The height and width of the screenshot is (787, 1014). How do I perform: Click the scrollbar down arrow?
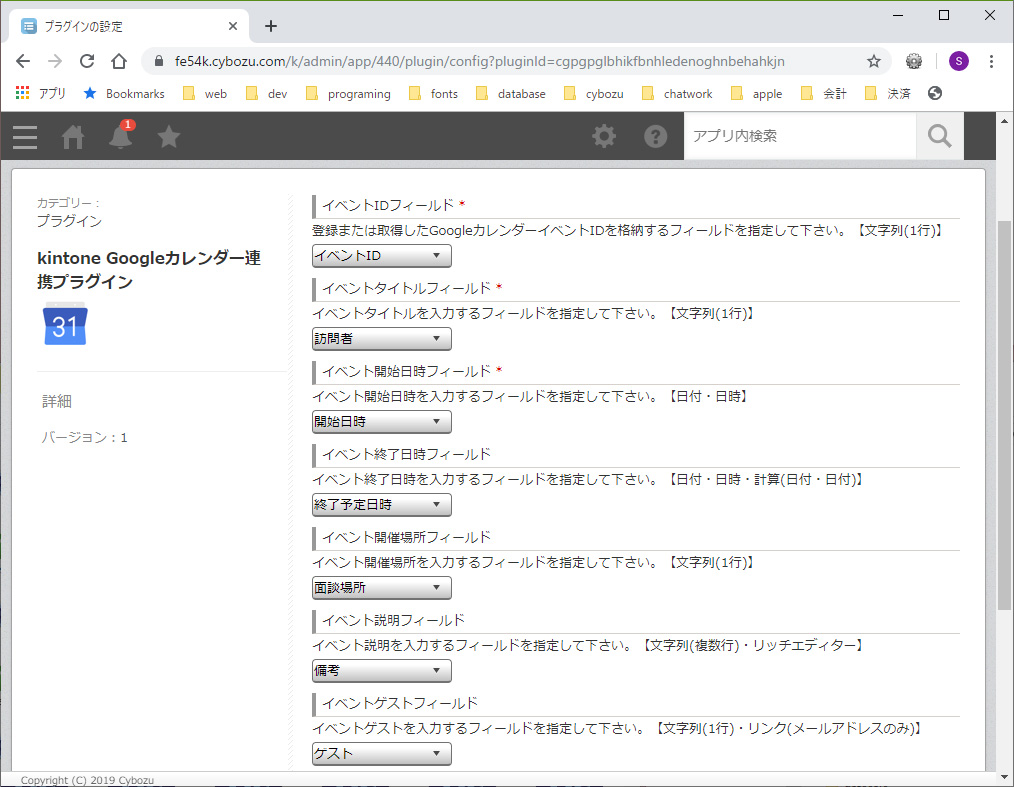1004,778
